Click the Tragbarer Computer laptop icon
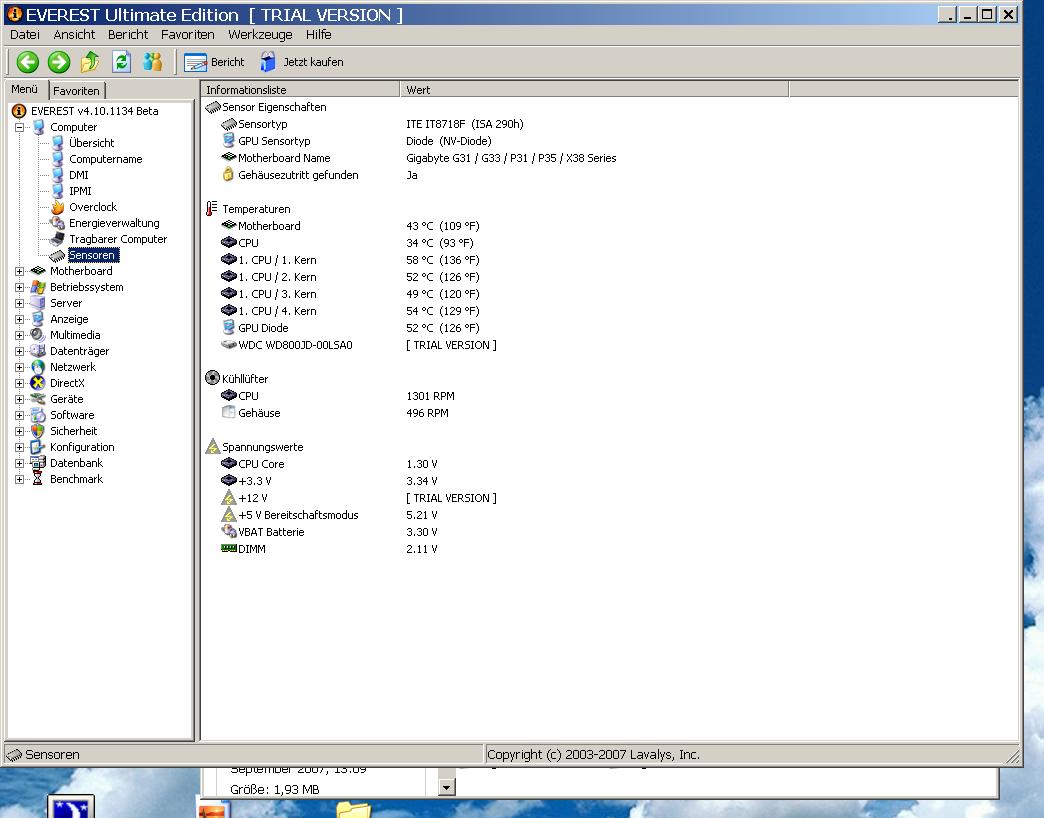This screenshot has height=818, width=1044. pos(58,239)
